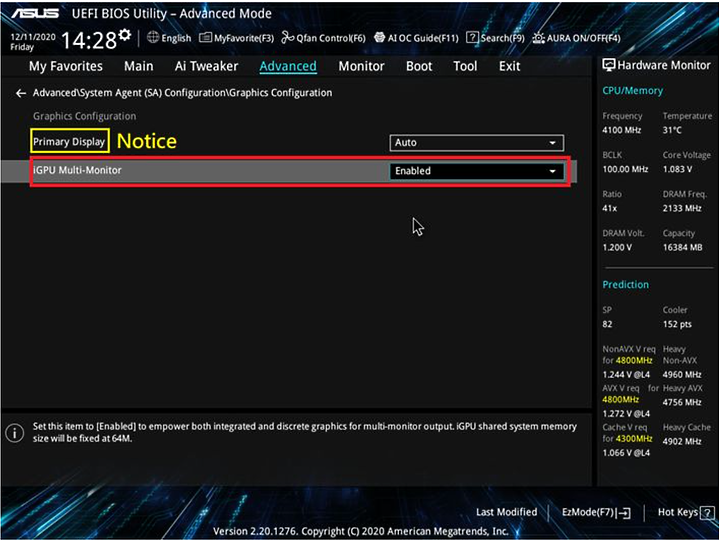Click the Search question mark icon
This screenshot has height=541, width=720.
472,38
